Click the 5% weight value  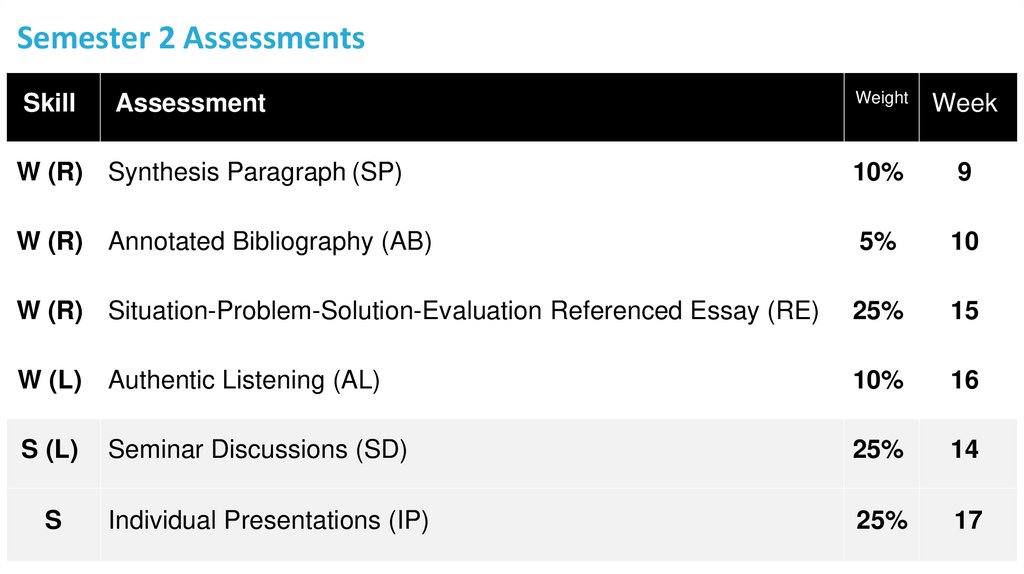click(x=877, y=241)
